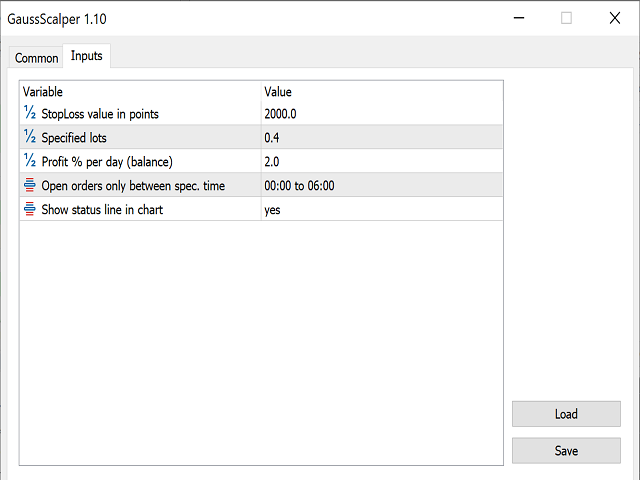Edit the StopLoss value 2000.0 field
This screenshot has width=640, height=480.
click(x=380, y=114)
